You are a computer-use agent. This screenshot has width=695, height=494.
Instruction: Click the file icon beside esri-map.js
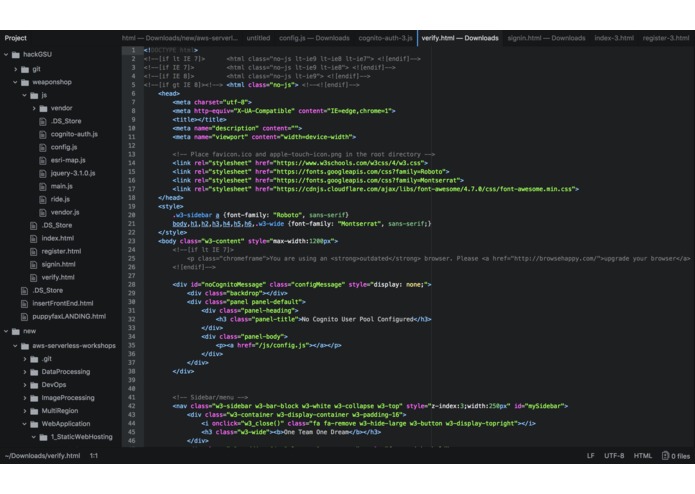[43, 160]
